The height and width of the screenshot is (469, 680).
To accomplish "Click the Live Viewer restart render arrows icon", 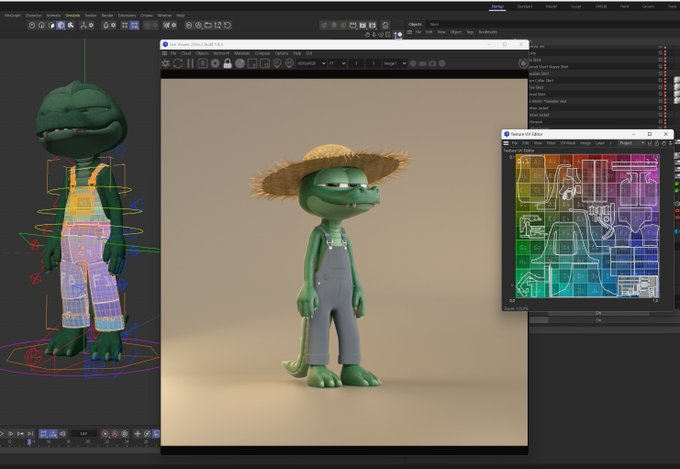I will [178, 63].
